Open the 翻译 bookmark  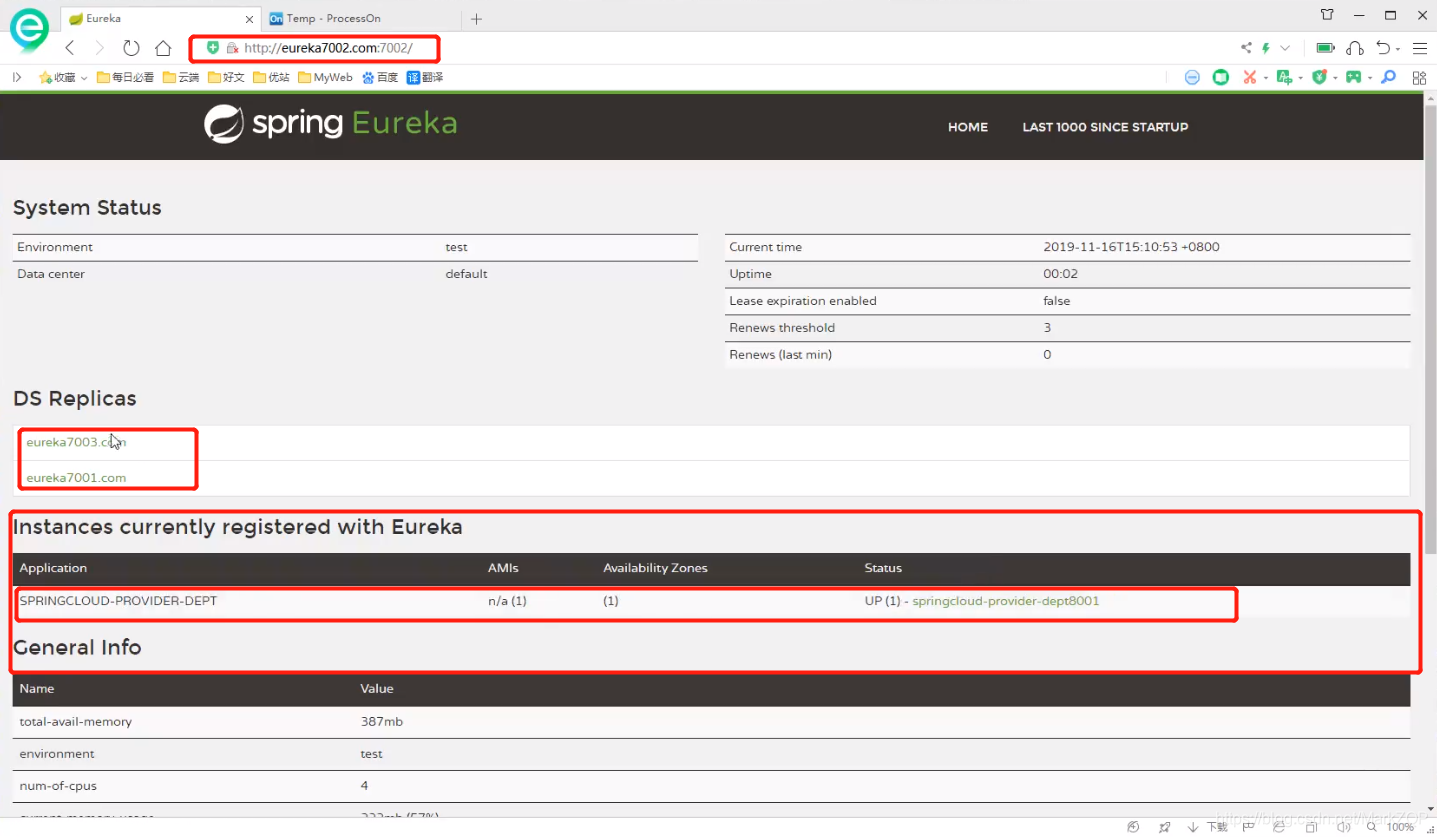pos(425,77)
